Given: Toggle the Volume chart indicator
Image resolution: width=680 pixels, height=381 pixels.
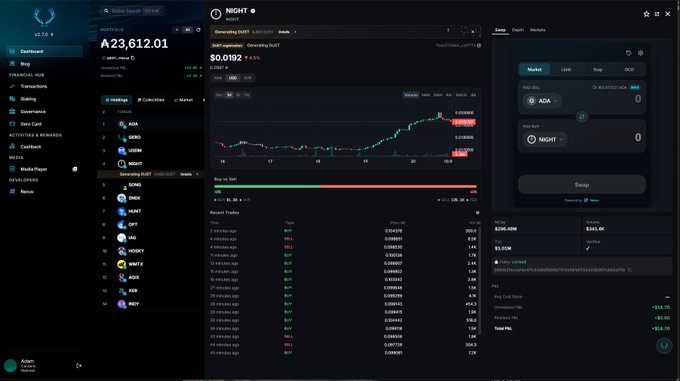Looking at the screenshot, I should (x=411, y=95).
